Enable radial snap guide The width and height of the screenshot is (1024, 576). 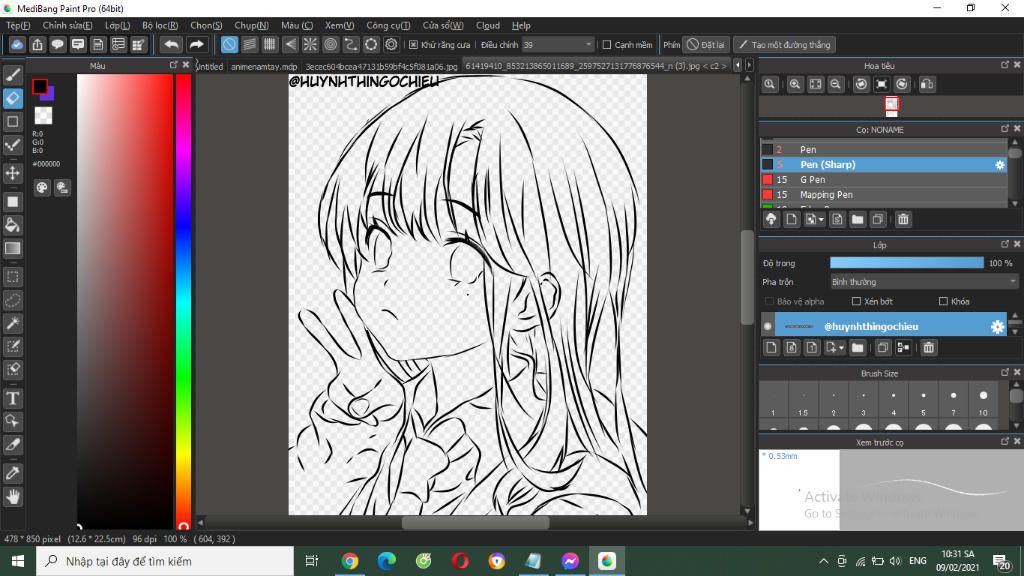pyautogui.click(x=310, y=44)
